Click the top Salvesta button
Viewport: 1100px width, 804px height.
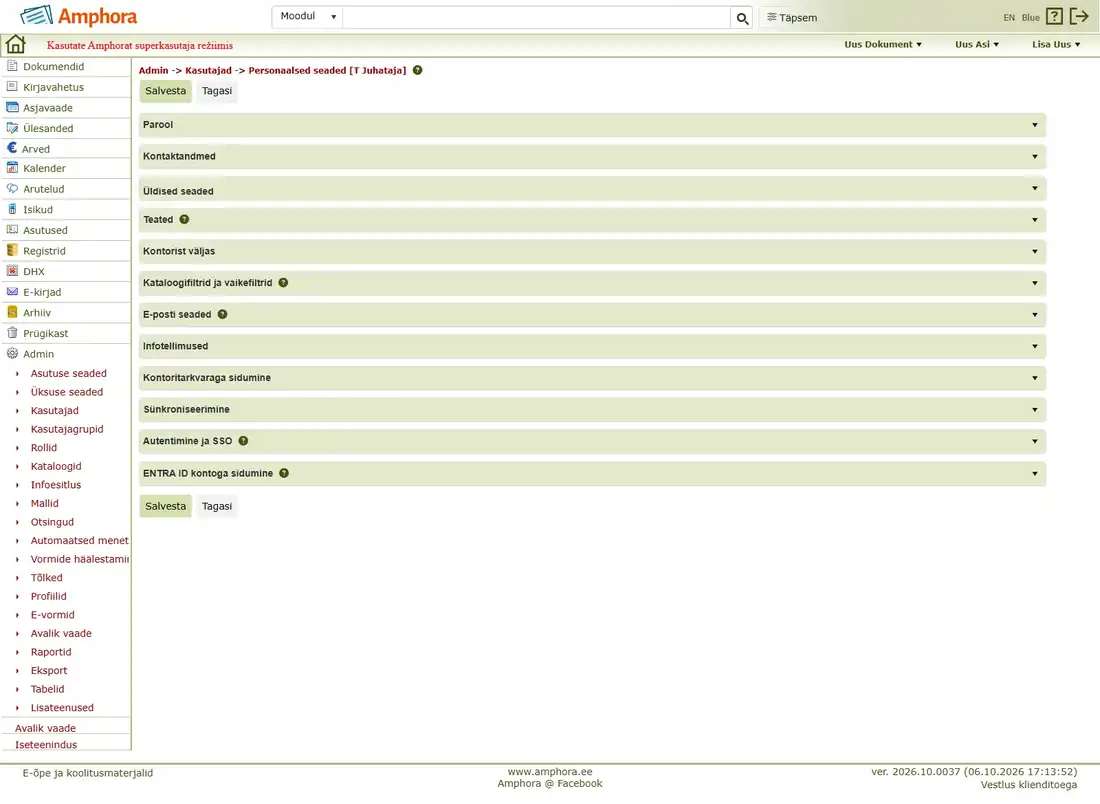pos(166,91)
